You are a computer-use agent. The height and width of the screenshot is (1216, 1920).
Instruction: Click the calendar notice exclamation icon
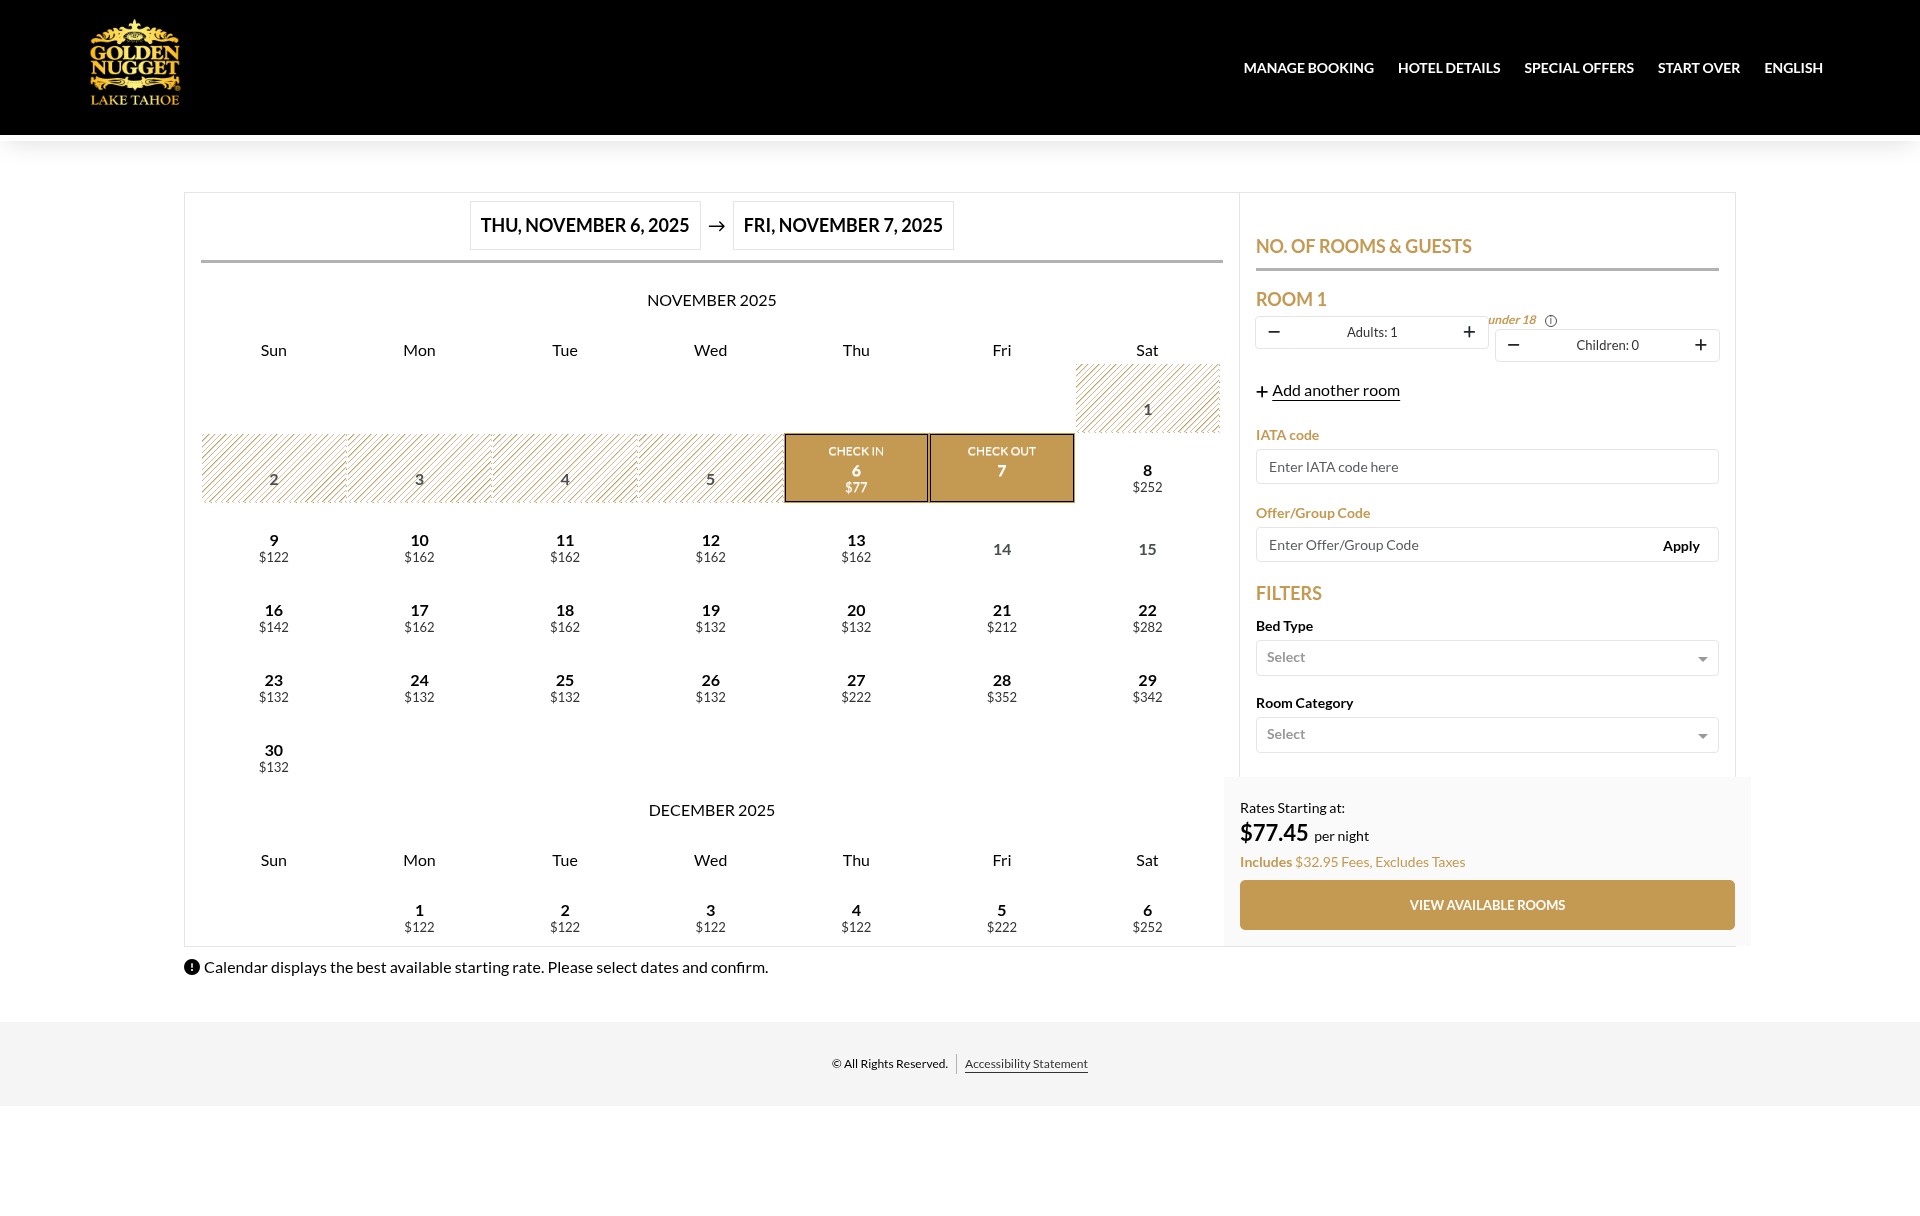point(192,967)
